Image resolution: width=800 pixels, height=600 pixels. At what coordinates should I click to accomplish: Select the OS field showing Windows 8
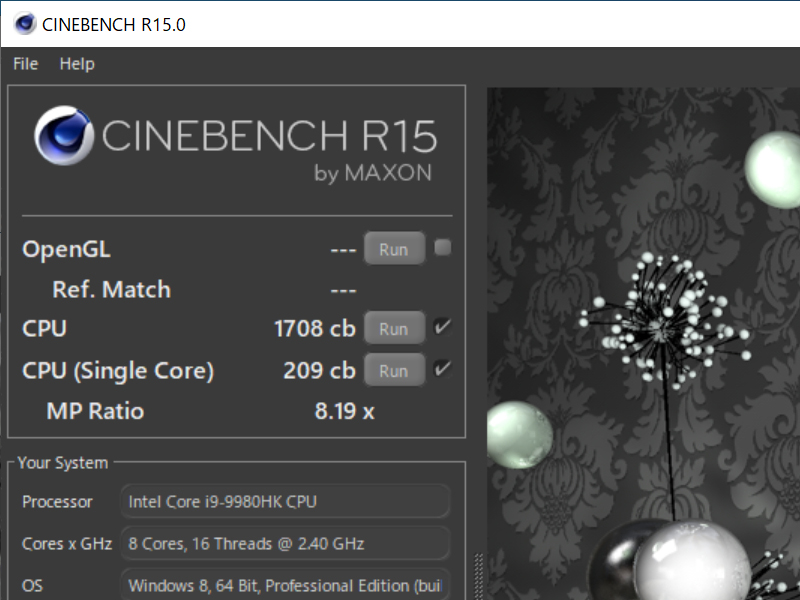[285, 585]
